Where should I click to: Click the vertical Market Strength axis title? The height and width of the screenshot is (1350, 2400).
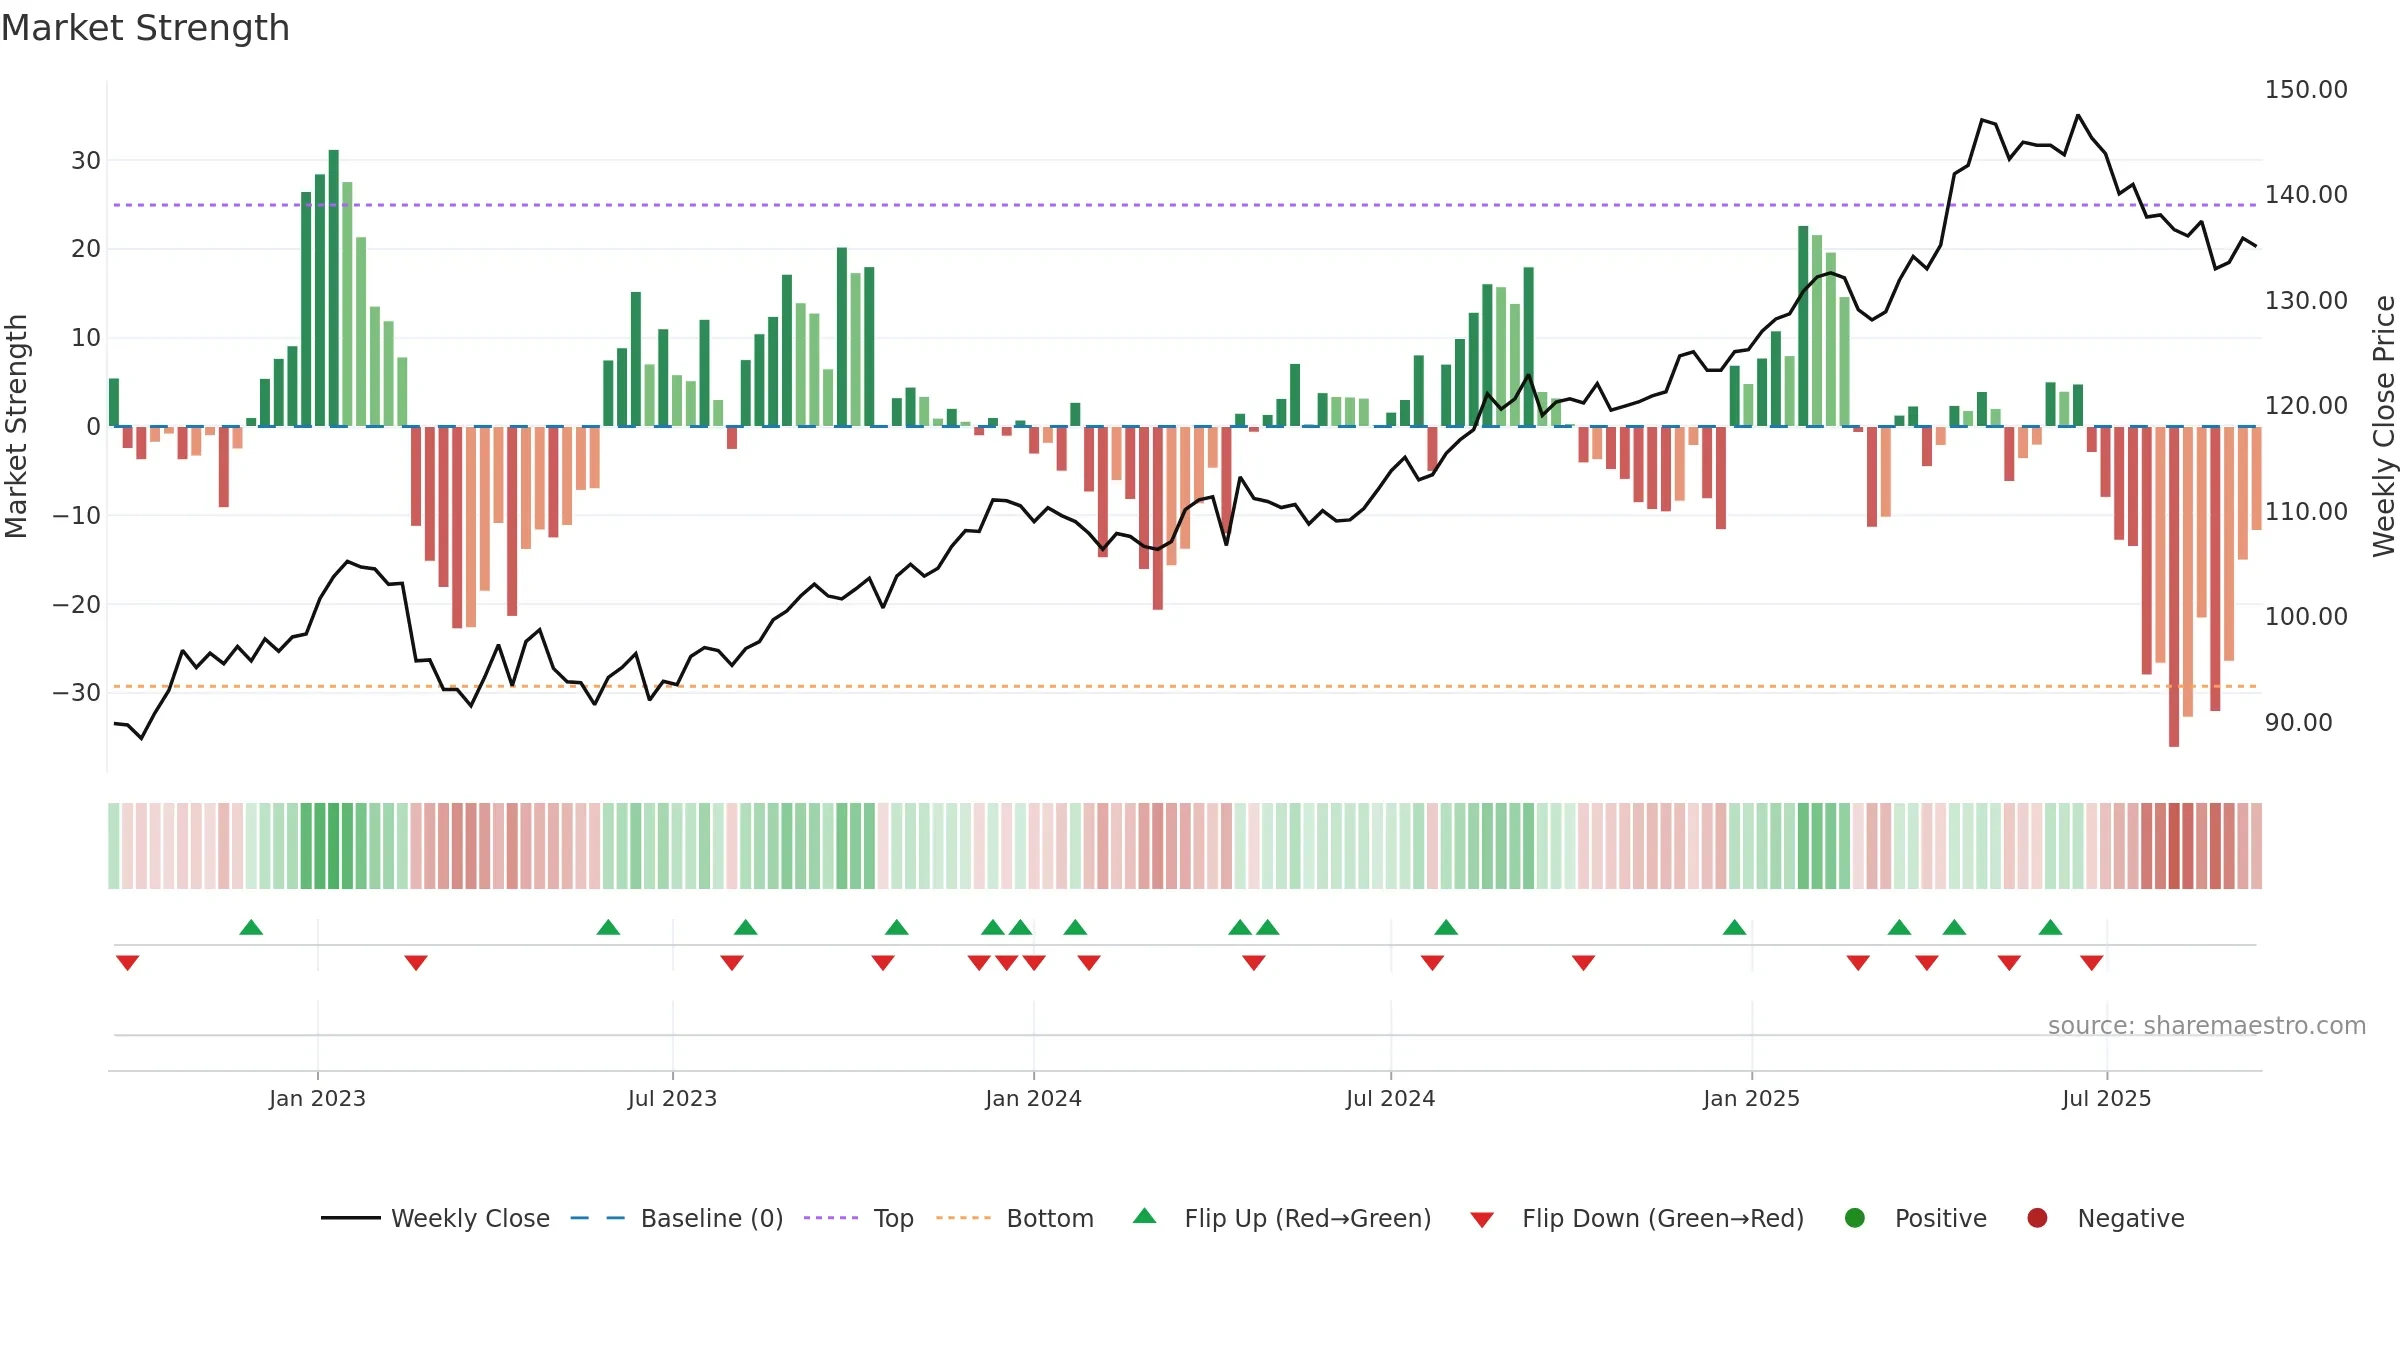16,426
